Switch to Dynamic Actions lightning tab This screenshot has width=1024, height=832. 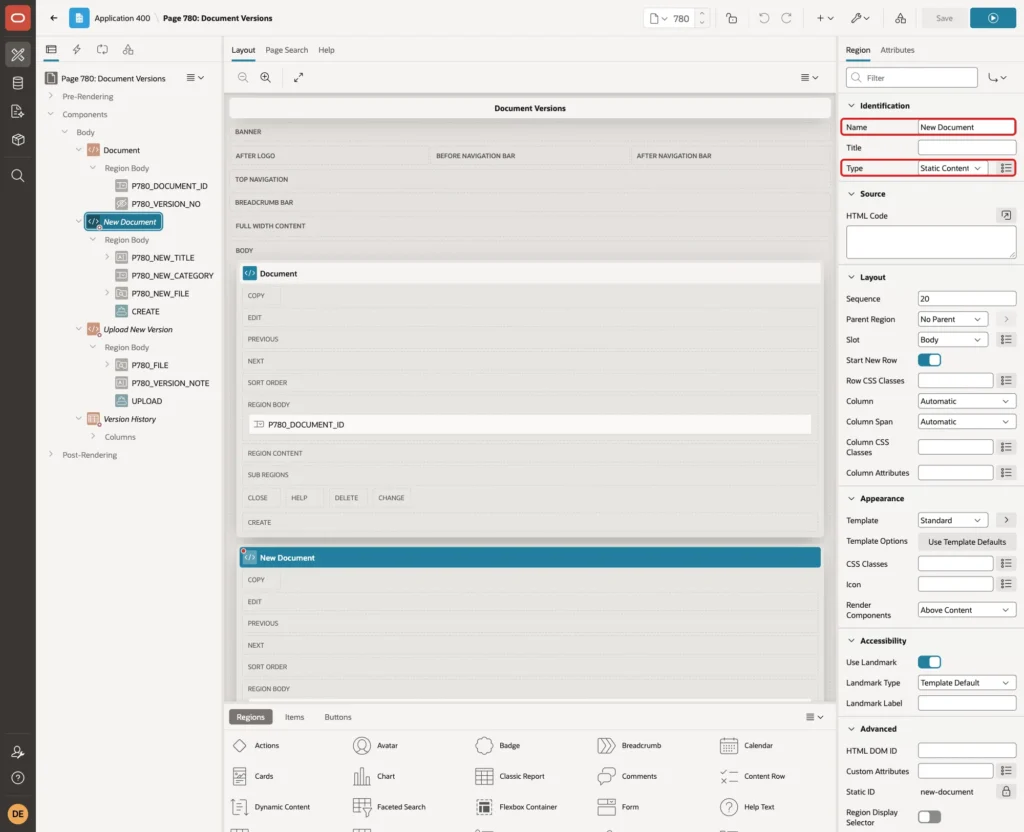(76, 50)
